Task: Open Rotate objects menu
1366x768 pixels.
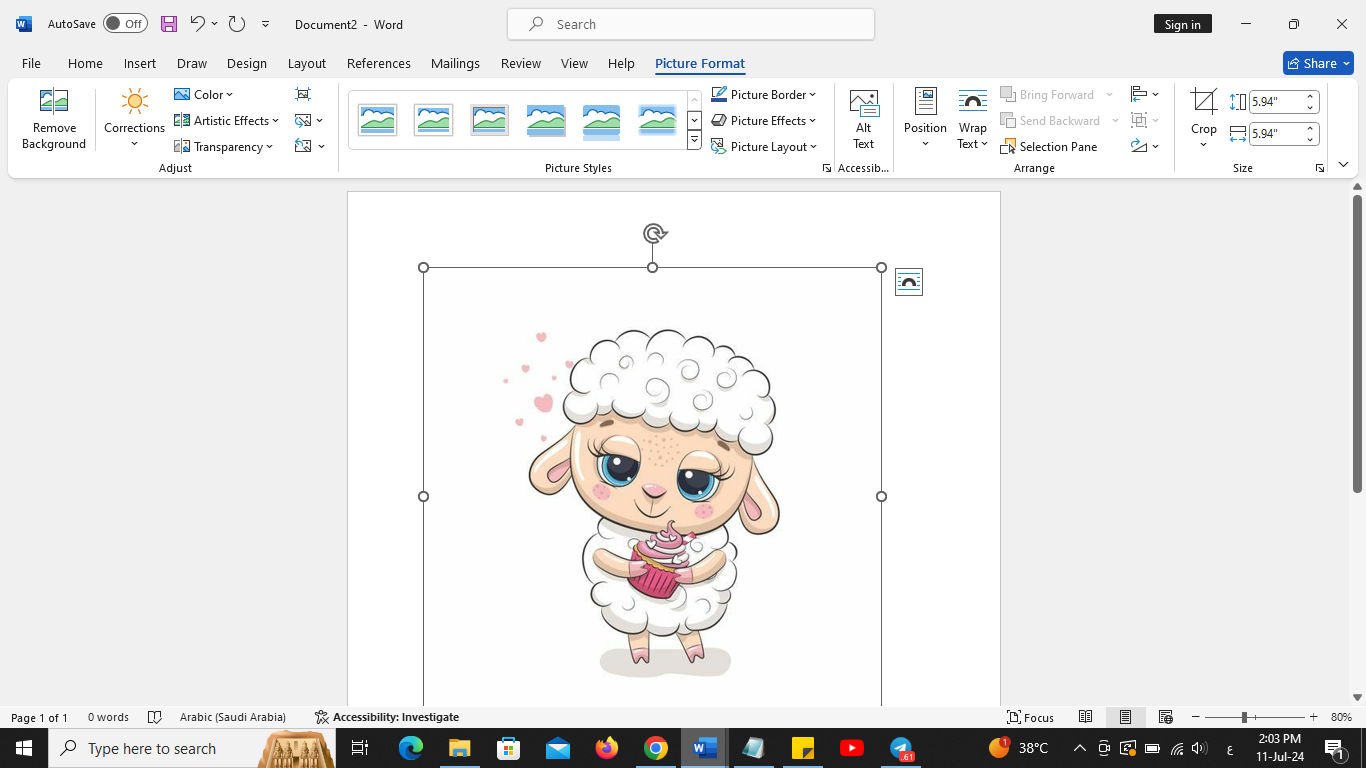Action: pyautogui.click(x=1144, y=146)
